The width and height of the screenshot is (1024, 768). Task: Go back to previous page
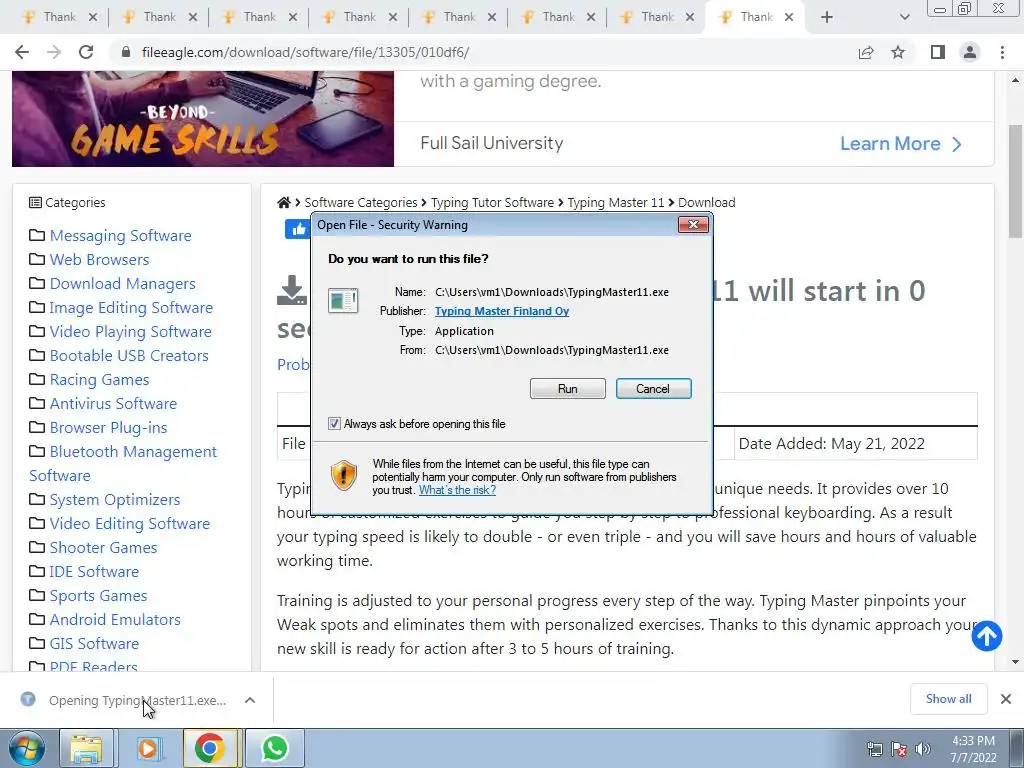point(22,52)
